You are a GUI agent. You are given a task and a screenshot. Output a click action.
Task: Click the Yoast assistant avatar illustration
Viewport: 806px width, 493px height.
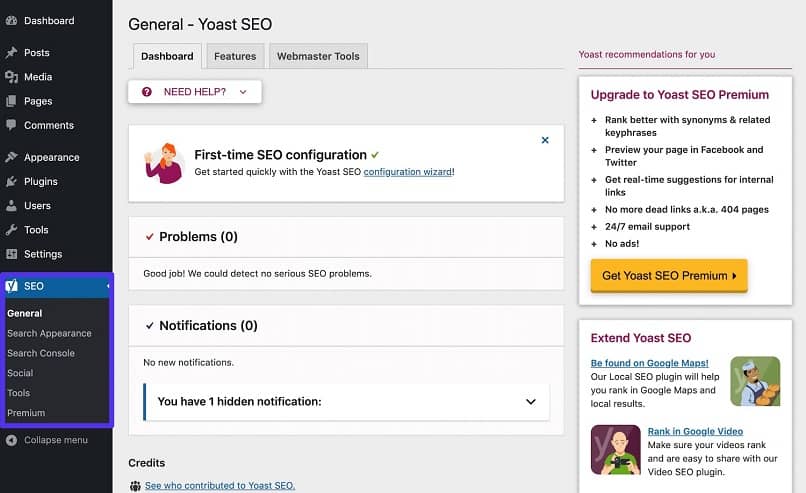(164, 163)
